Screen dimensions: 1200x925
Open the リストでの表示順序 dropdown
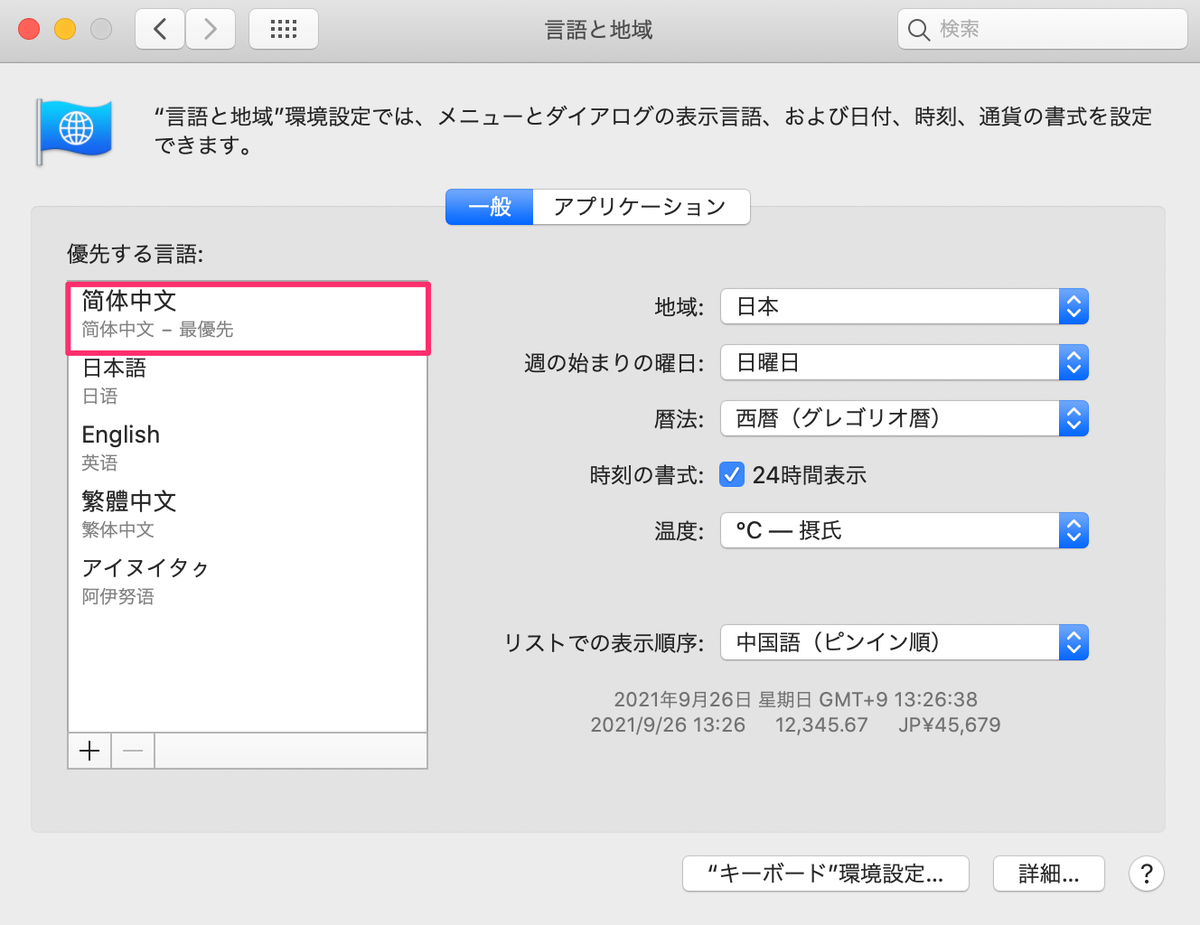(904, 642)
